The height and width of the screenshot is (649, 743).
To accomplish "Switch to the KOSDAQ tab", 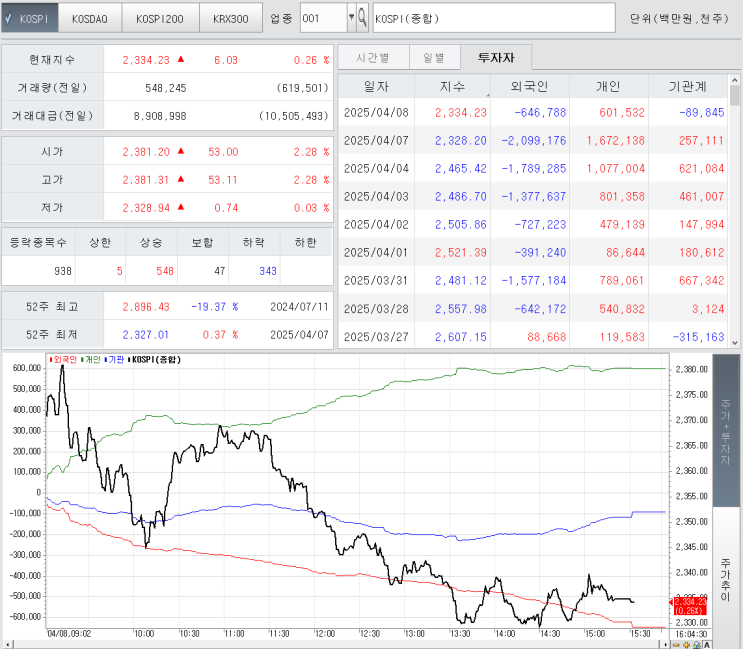I will (x=90, y=18).
